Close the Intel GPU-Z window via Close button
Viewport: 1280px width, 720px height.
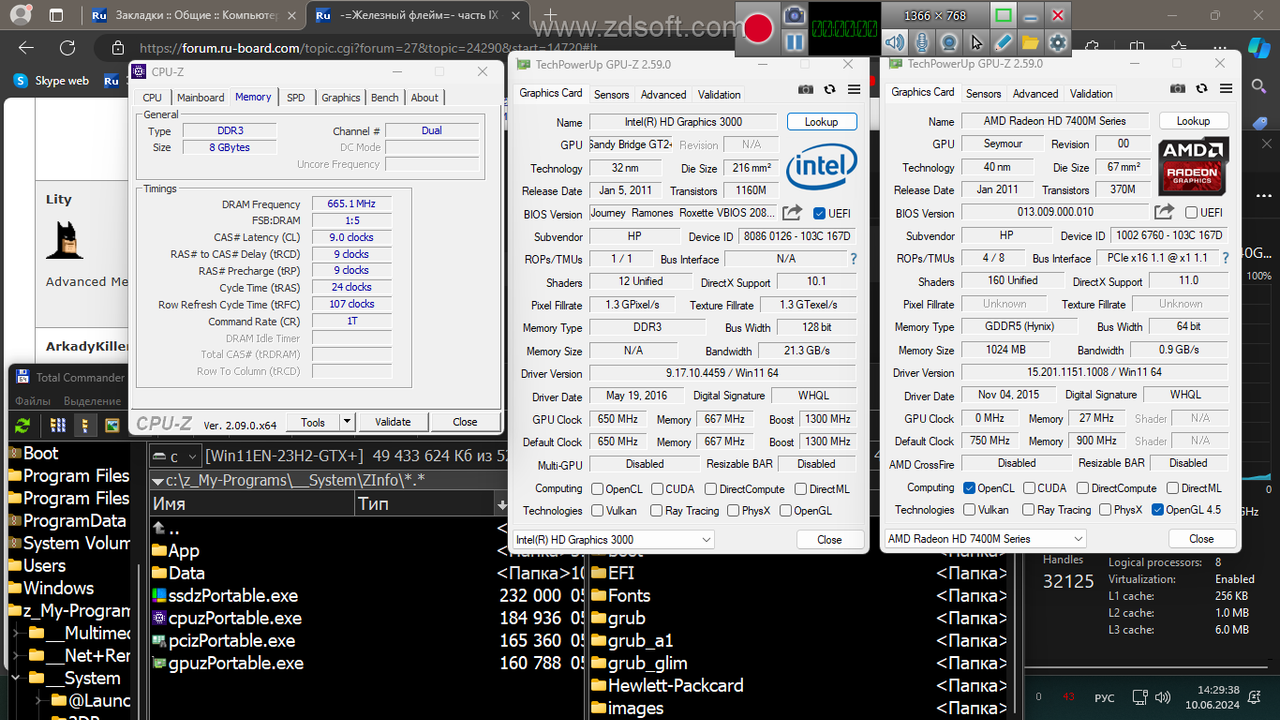click(x=829, y=539)
